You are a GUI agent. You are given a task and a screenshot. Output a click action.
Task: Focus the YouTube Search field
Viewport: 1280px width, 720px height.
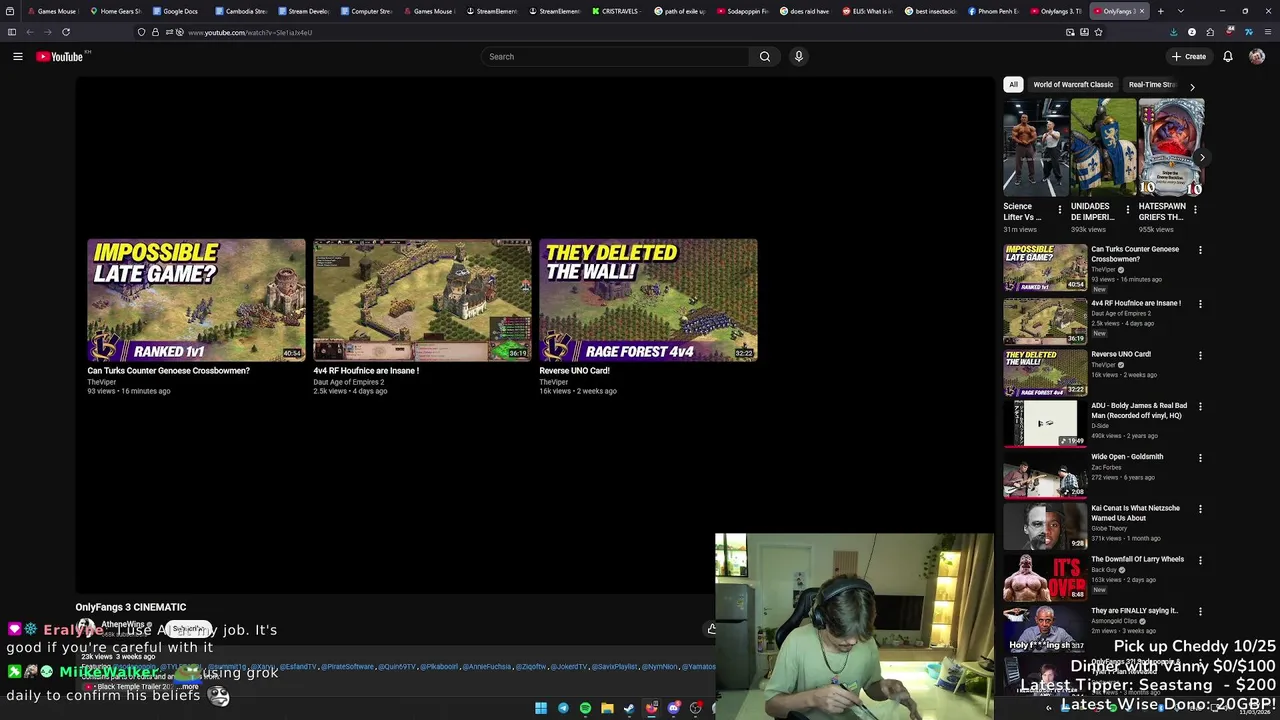[615, 57]
